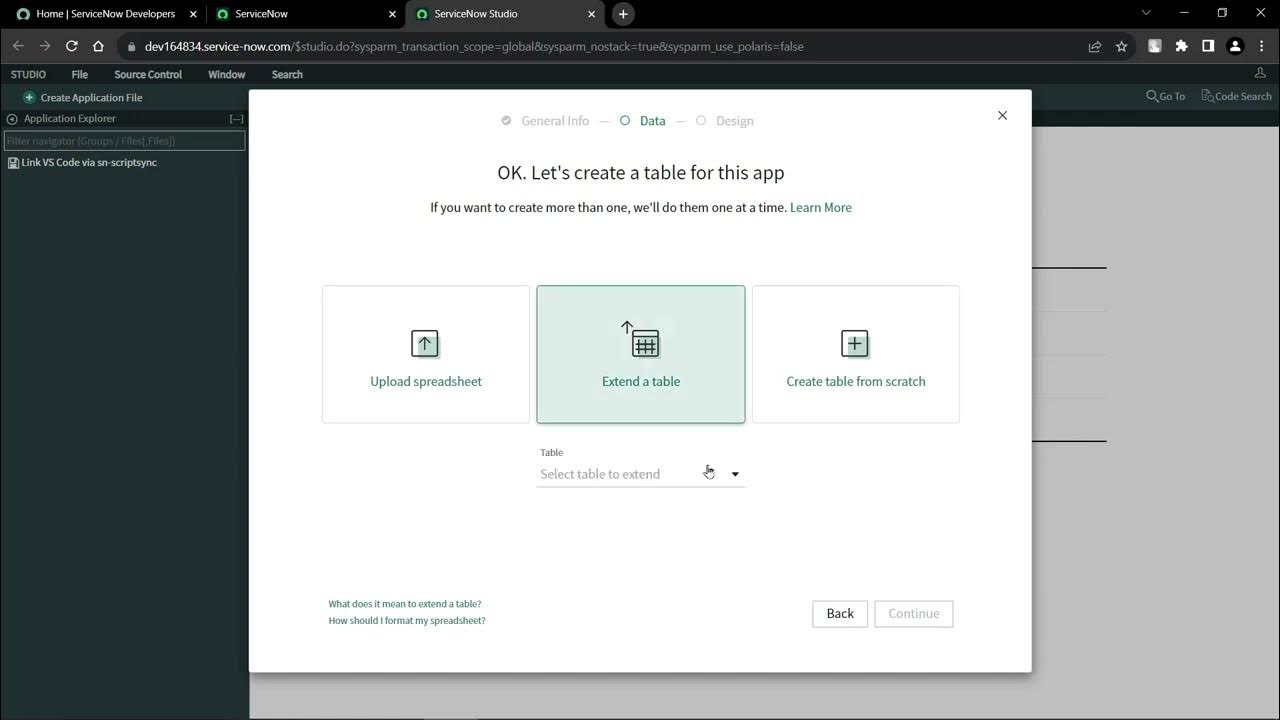Open the Window menu

tap(226, 75)
